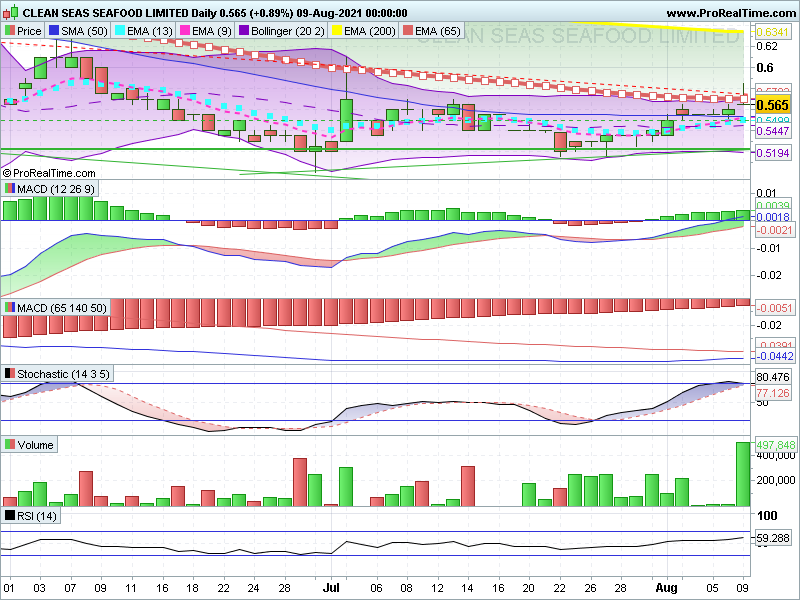800x600 pixels.
Task: Click the 18 date label on the axis
Action: [192, 588]
